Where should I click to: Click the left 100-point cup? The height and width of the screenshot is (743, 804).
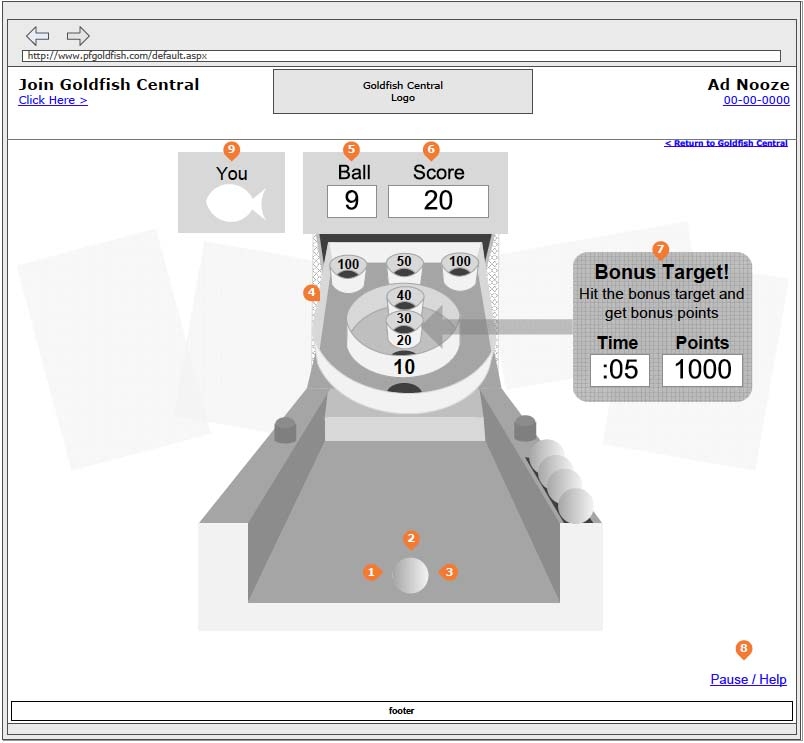(x=348, y=272)
